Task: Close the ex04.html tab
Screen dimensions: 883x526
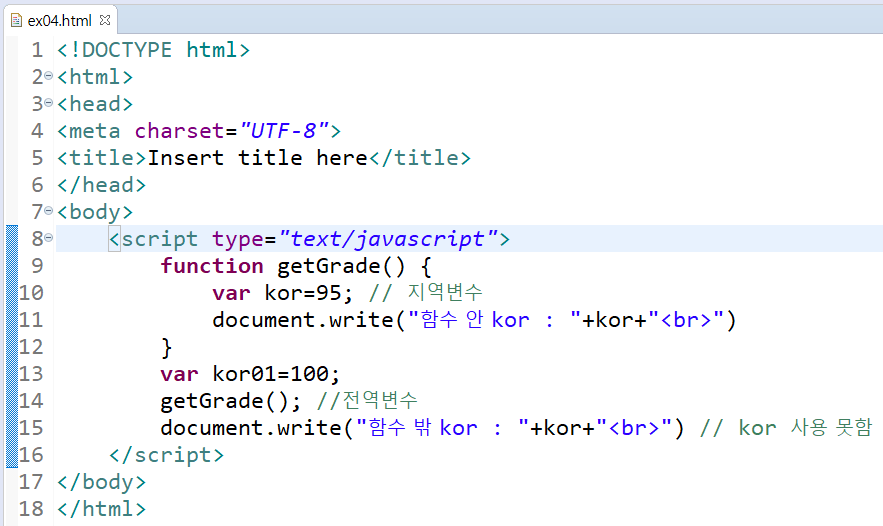Action: [x=105, y=20]
